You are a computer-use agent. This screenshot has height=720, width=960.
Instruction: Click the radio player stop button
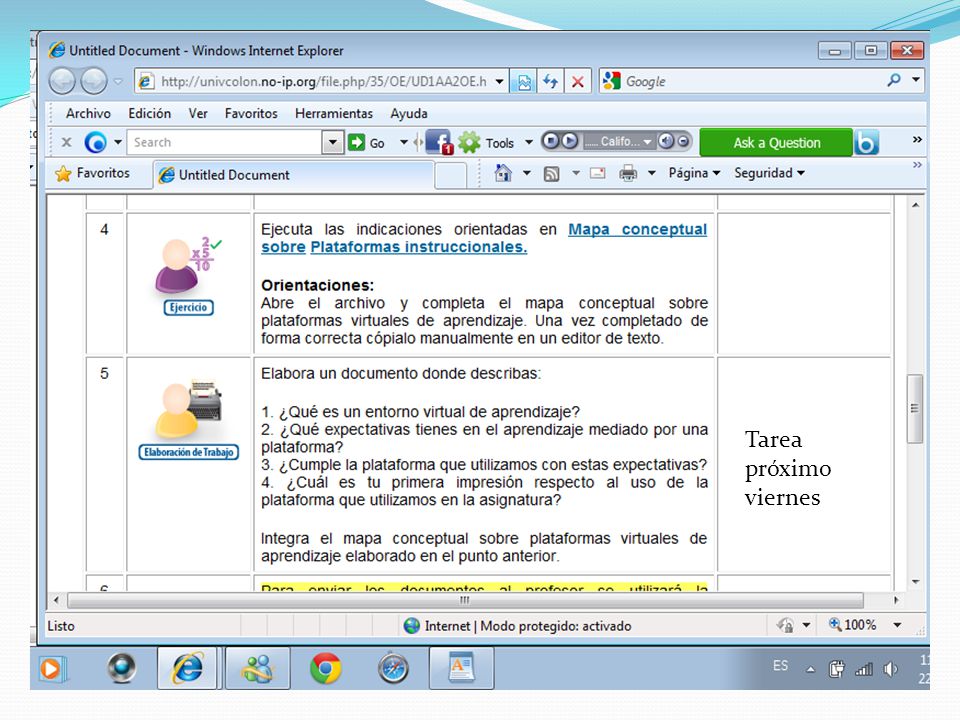pos(550,141)
